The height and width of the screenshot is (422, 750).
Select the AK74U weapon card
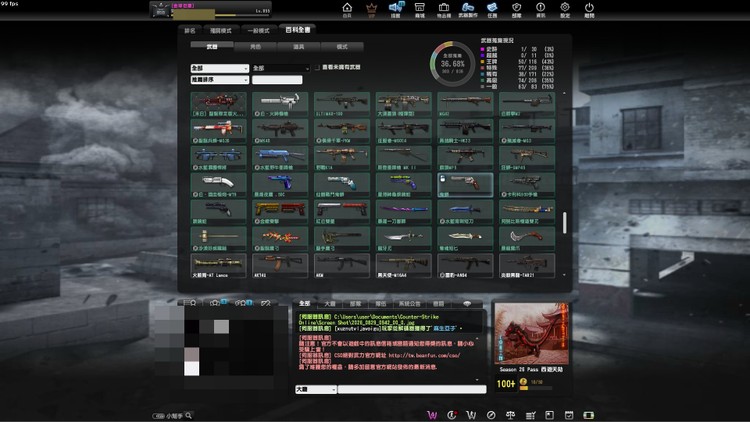tap(280, 266)
